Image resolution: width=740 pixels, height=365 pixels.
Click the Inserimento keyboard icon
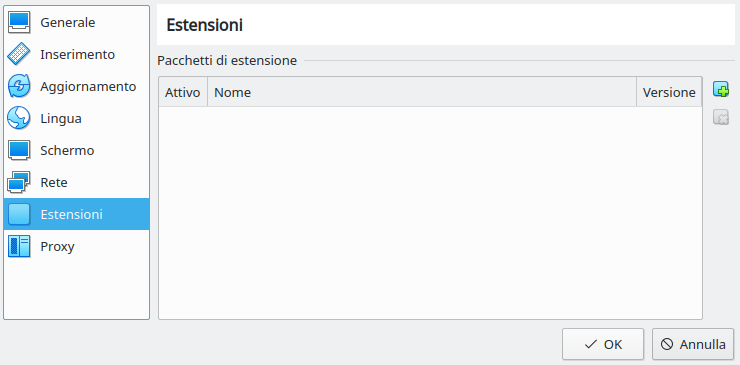[x=19, y=54]
